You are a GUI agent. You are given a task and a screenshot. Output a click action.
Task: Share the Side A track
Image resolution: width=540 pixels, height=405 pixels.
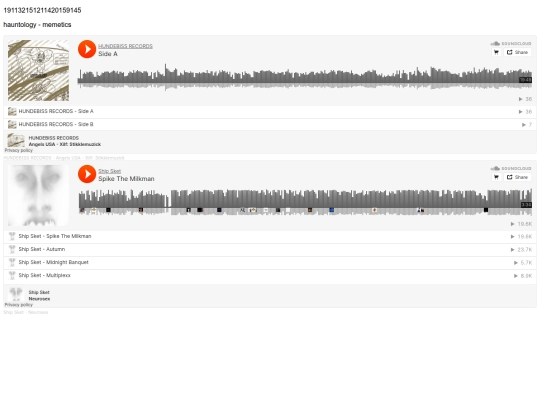pyautogui.click(x=517, y=52)
